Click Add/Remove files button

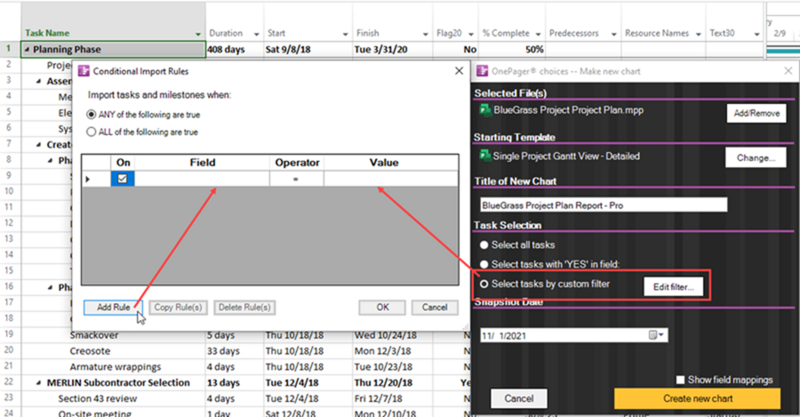pyautogui.click(x=756, y=113)
